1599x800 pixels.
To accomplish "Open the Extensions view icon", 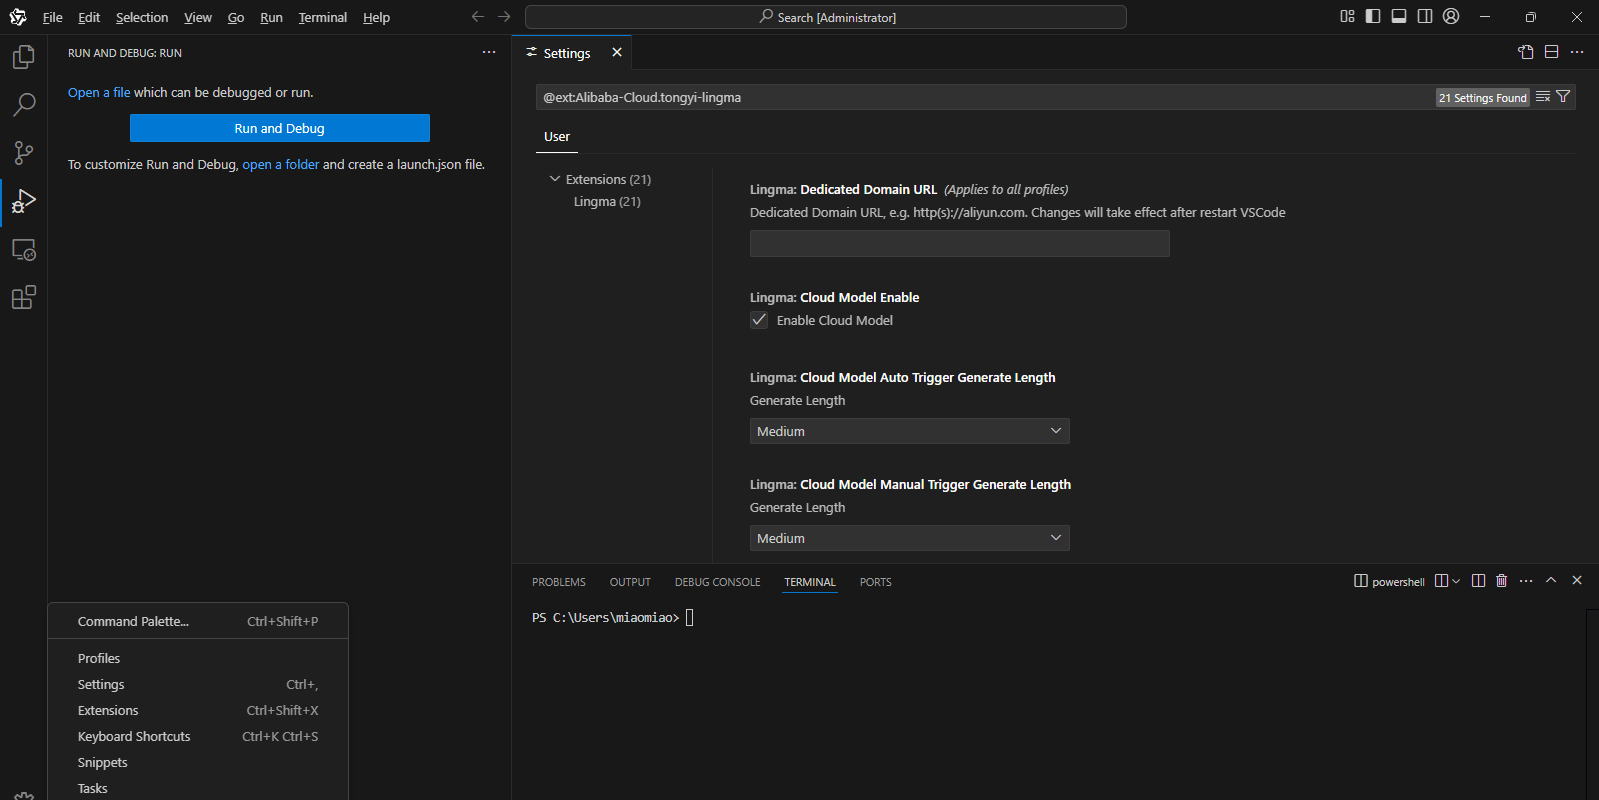I will [x=23, y=297].
